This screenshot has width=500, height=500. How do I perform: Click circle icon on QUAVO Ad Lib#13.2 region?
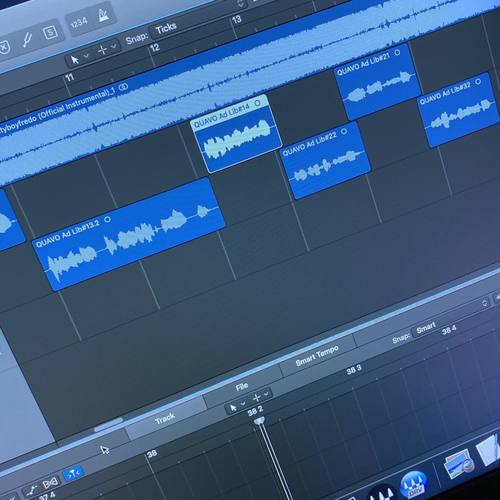click(x=107, y=220)
